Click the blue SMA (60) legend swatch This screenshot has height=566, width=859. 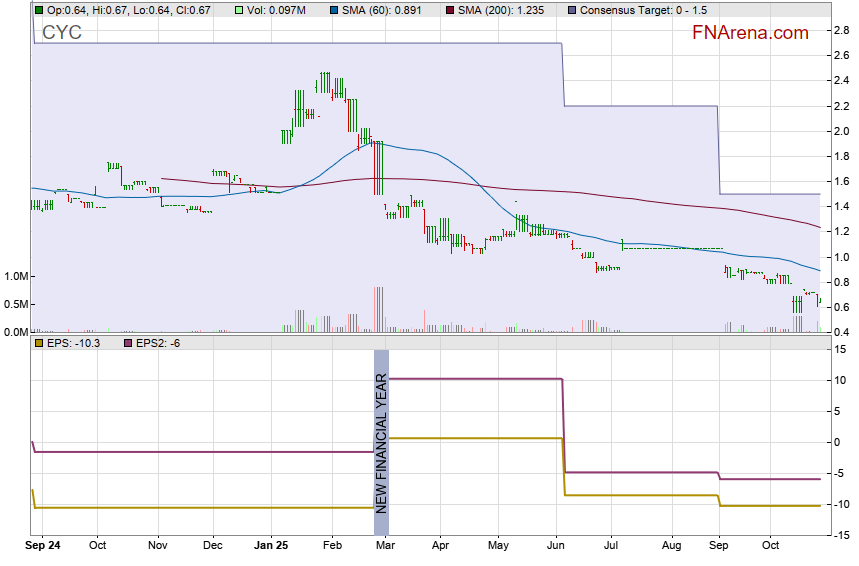pyautogui.click(x=333, y=9)
